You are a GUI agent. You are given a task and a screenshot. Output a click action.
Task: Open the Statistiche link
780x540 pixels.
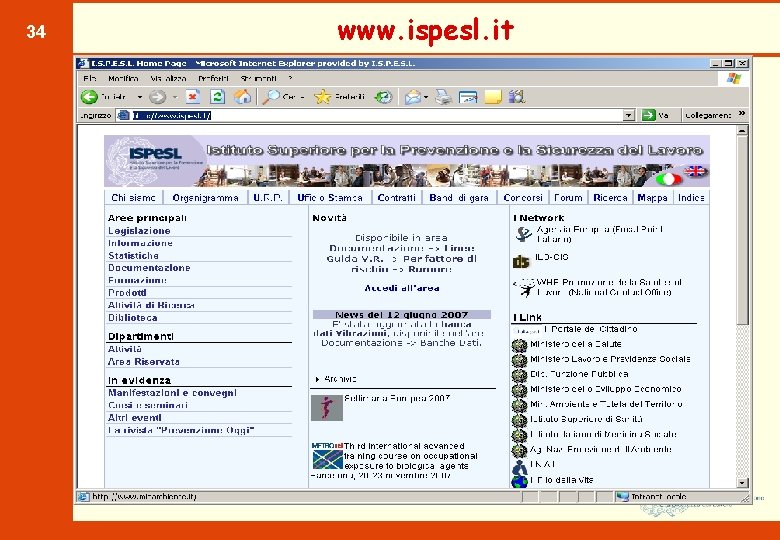click(x=133, y=256)
